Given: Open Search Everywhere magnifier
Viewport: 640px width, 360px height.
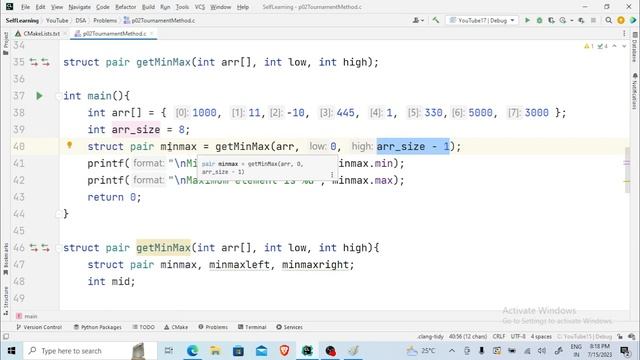Looking at the screenshot, I should [x=609, y=20].
